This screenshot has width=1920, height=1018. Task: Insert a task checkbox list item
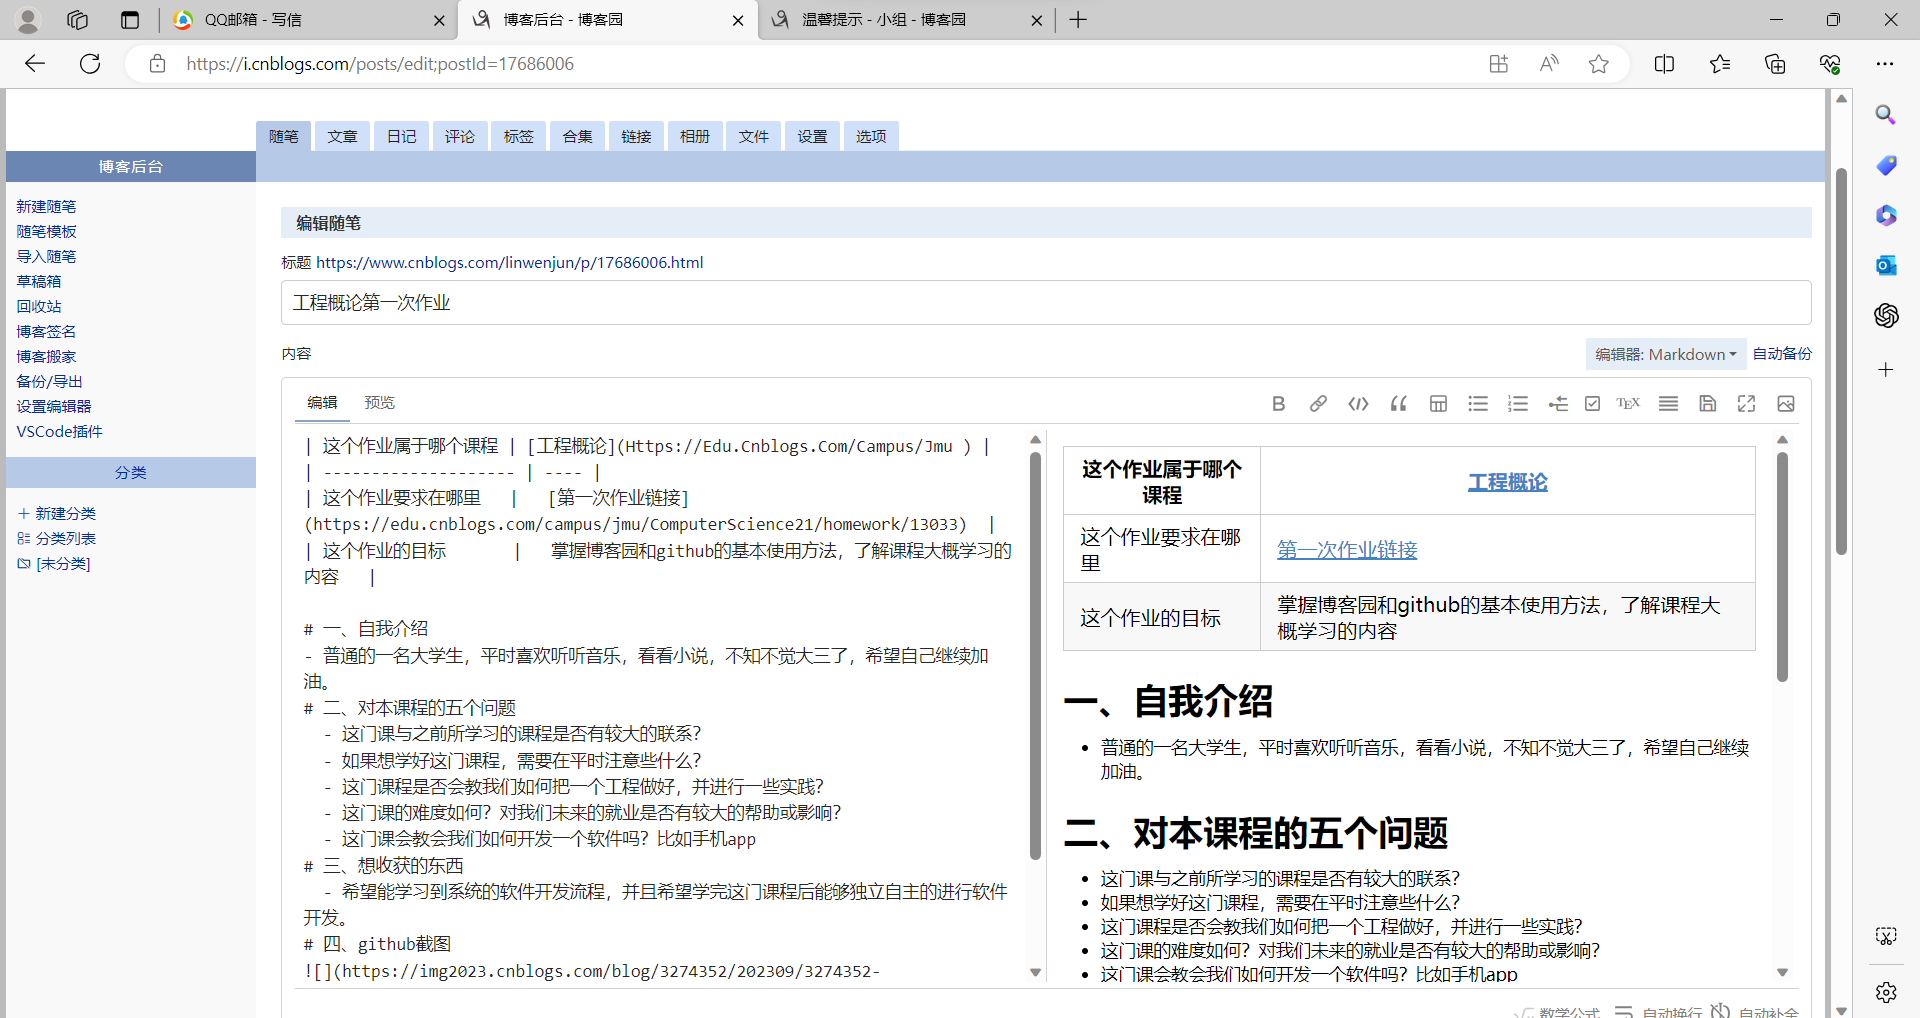pos(1592,403)
